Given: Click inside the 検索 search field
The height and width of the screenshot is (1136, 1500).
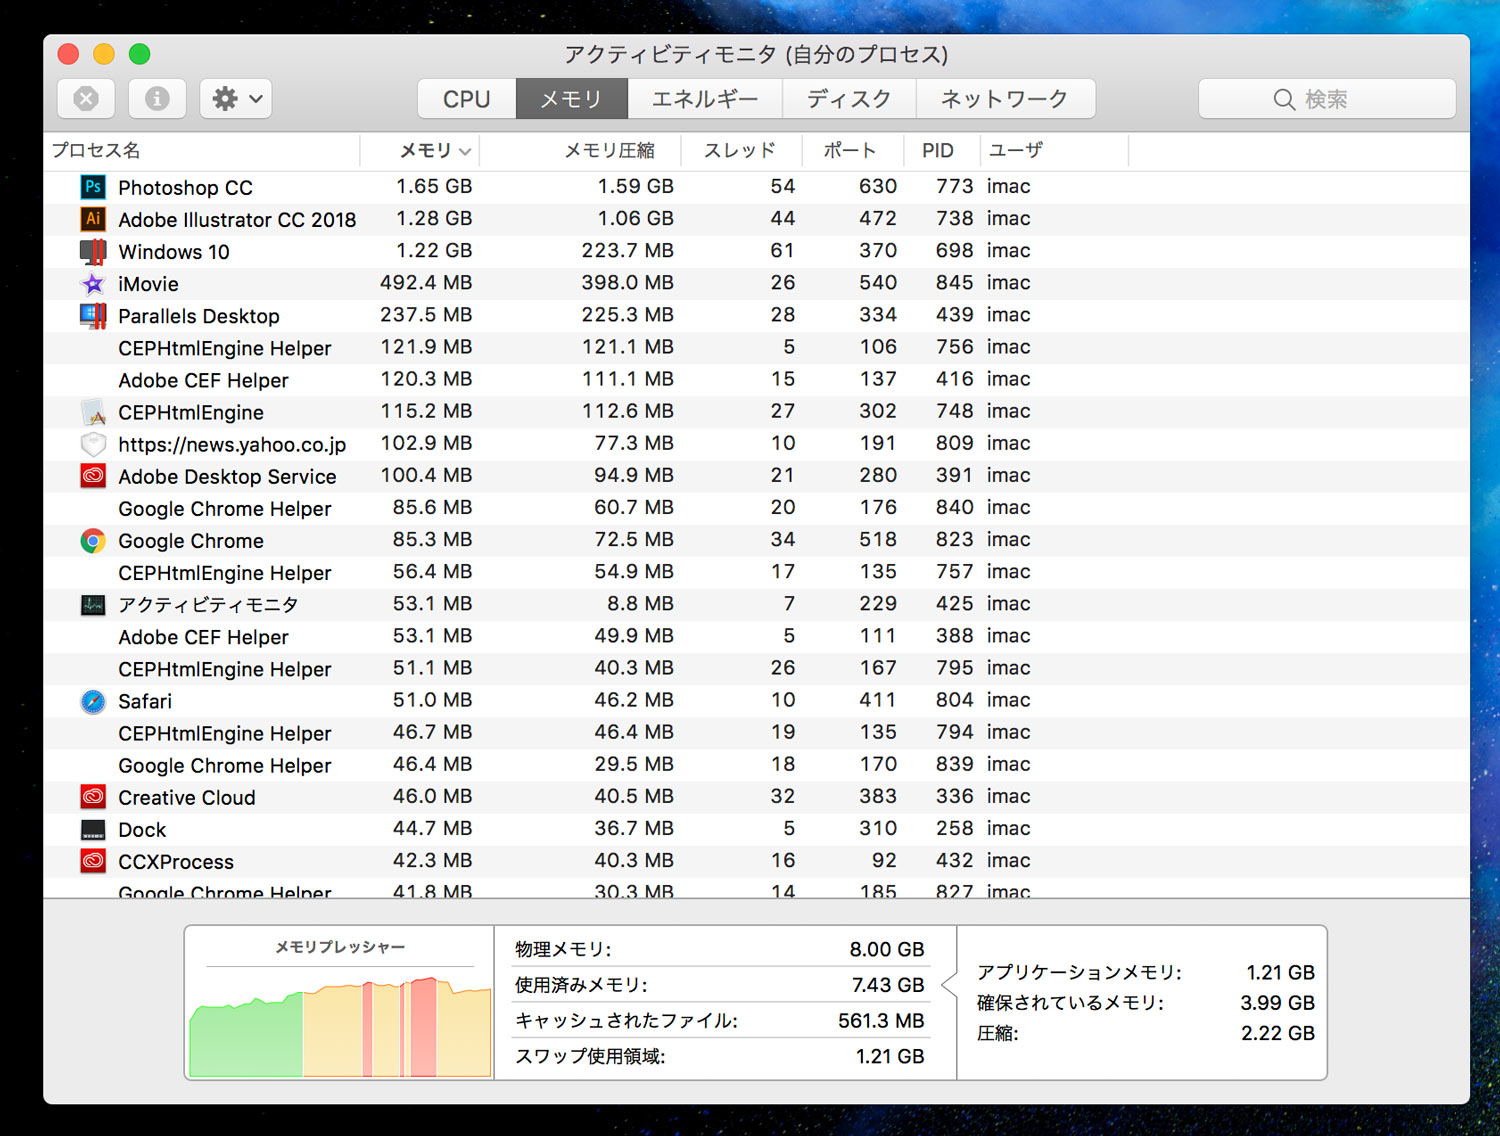Looking at the screenshot, I should [x=1327, y=99].
